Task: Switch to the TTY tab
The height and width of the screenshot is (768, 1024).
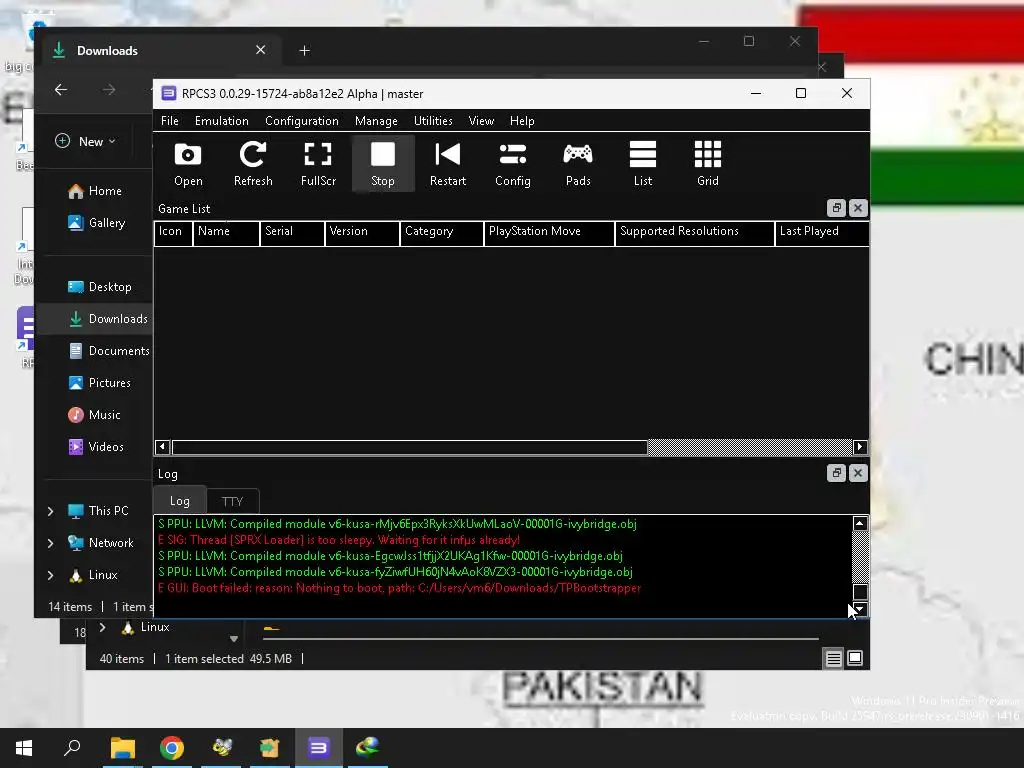Action: coord(232,502)
